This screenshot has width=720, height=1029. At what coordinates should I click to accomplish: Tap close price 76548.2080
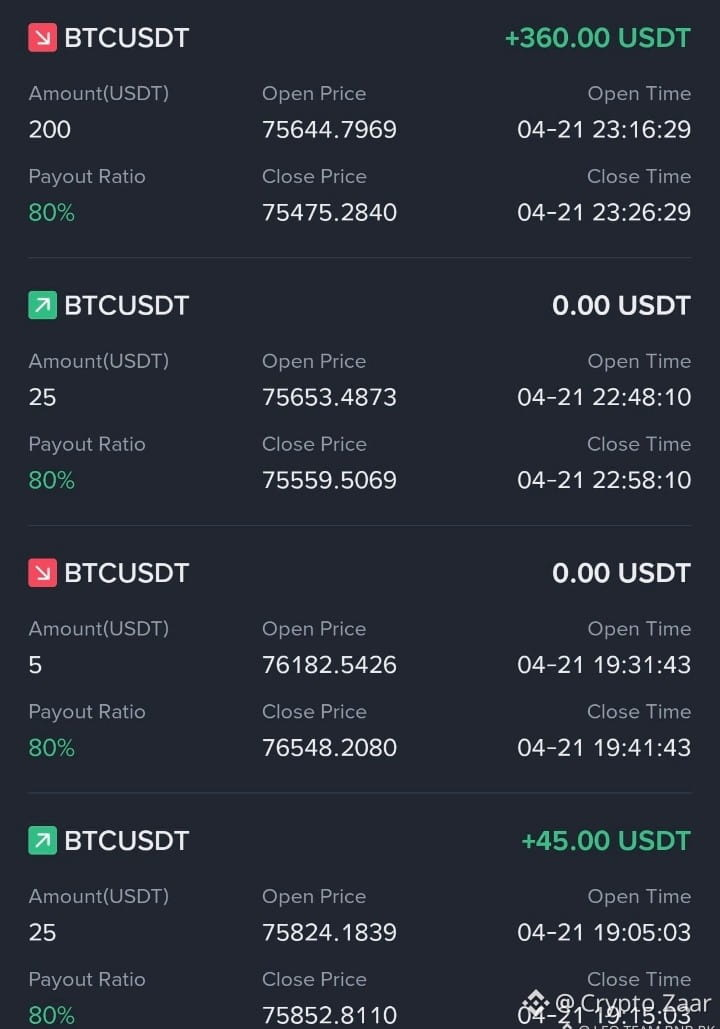329,747
